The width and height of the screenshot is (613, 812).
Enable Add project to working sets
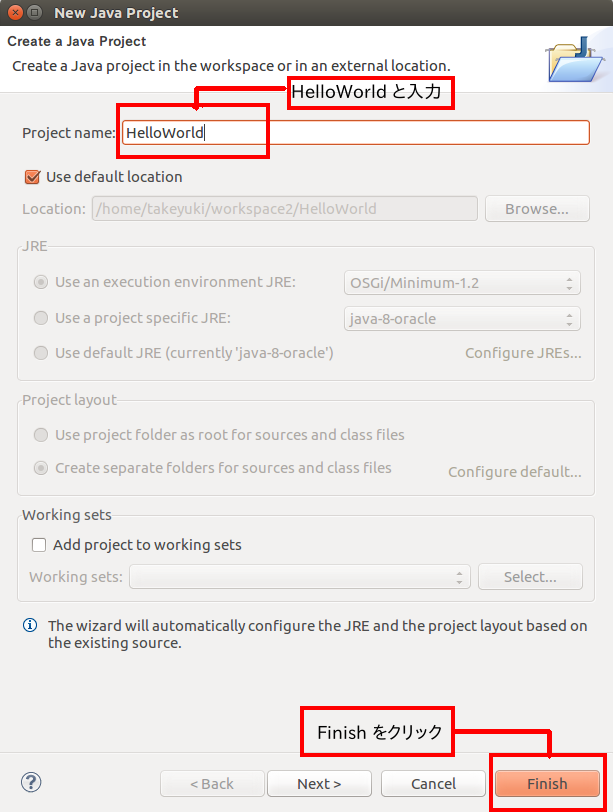[x=39, y=545]
